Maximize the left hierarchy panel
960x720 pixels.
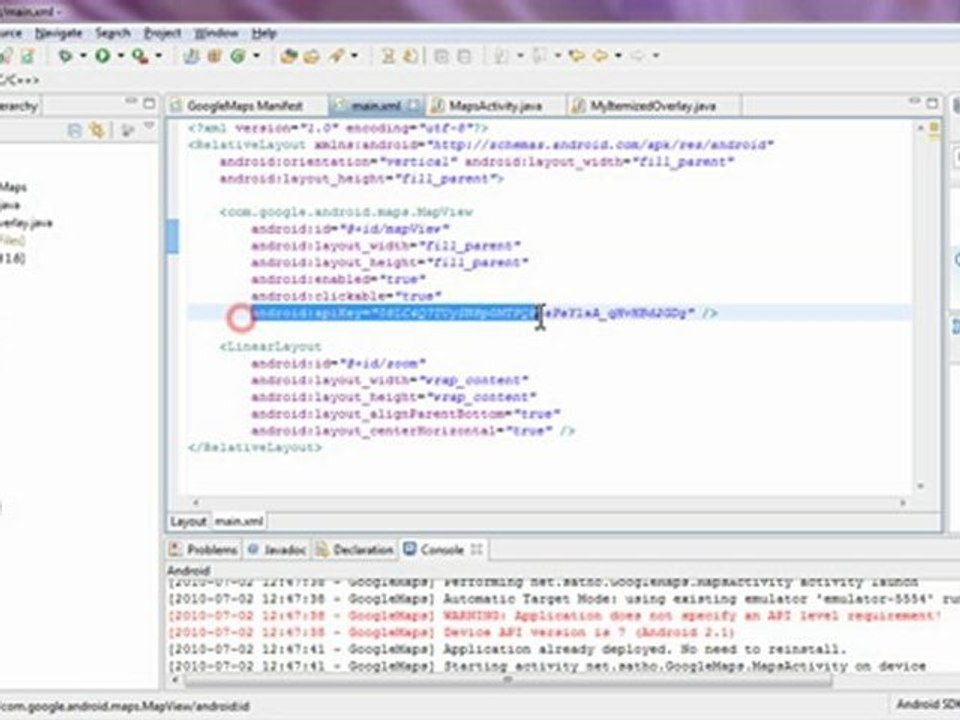tap(149, 103)
